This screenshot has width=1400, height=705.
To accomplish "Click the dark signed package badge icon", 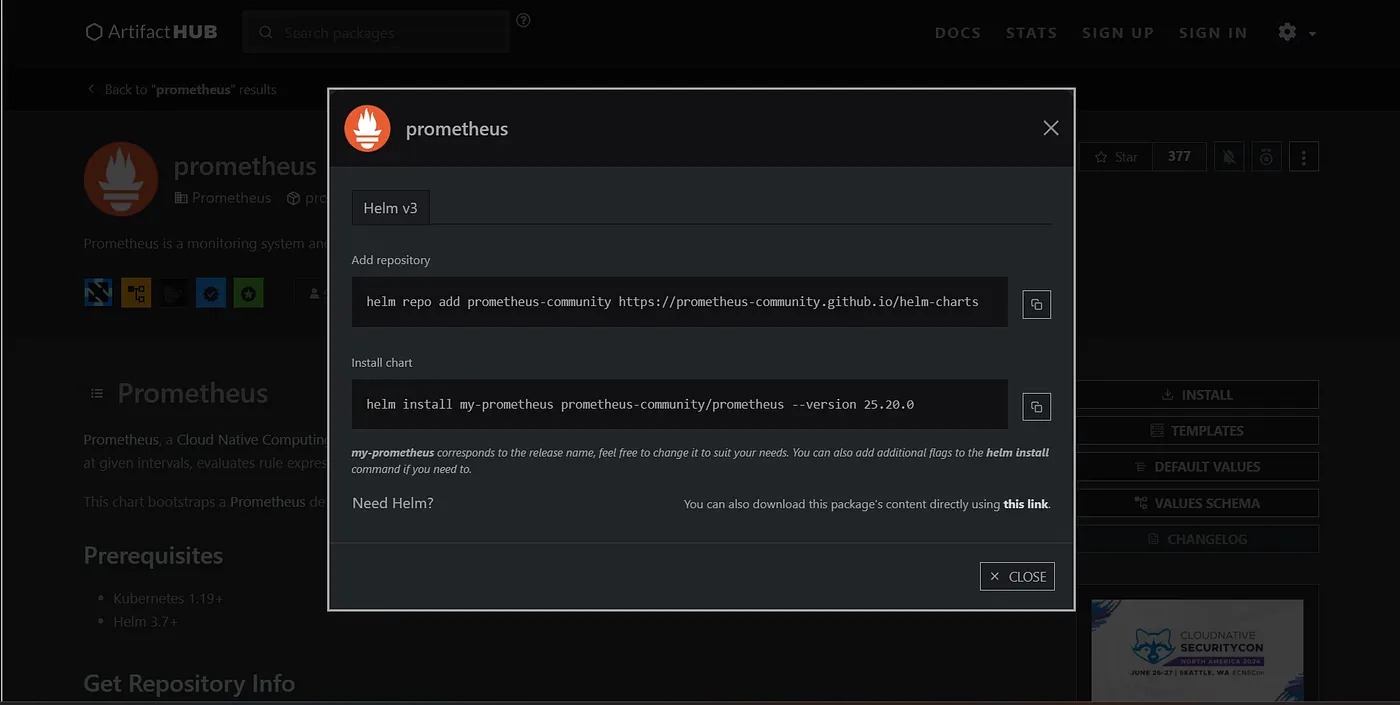I will pyautogui.click(x=174, y=293).
